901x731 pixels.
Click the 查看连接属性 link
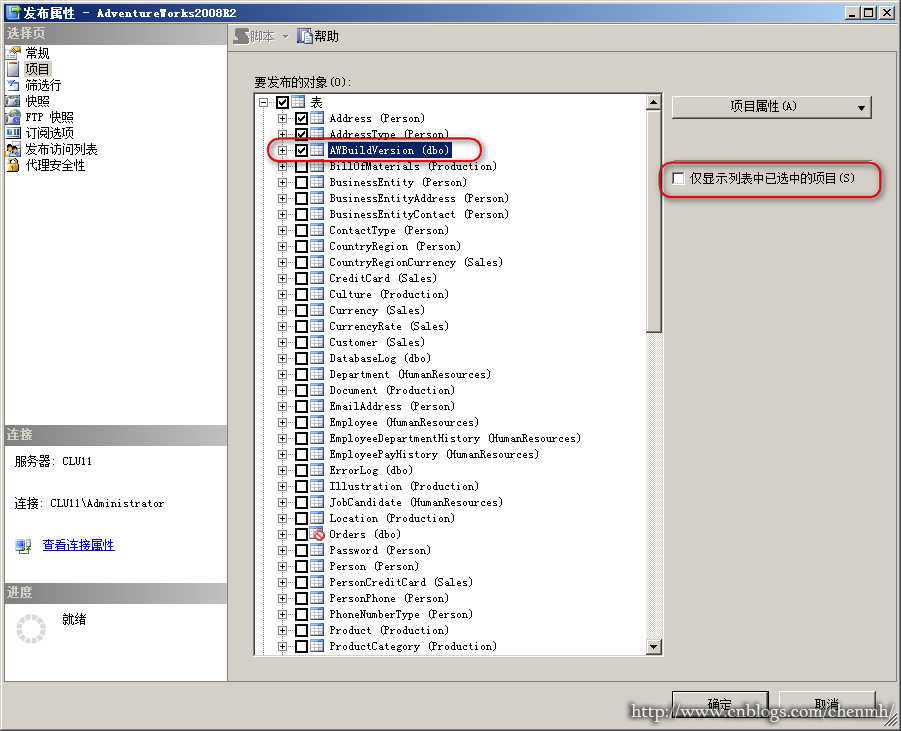pyautogui.click(x=79, y=545)
